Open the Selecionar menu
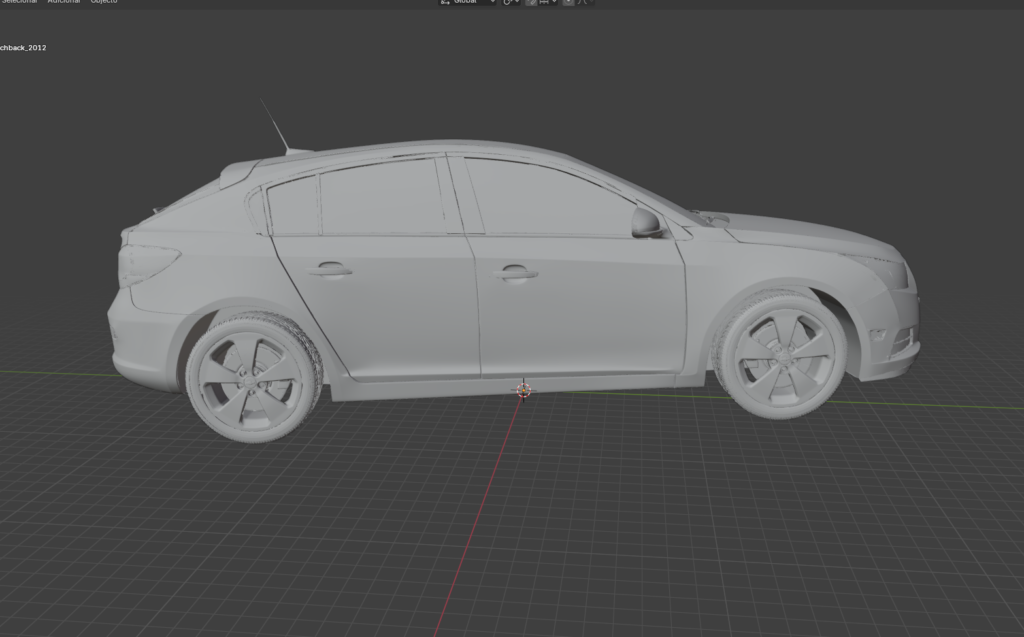This screenshot has height=637, width=1024. coord(20,1)
